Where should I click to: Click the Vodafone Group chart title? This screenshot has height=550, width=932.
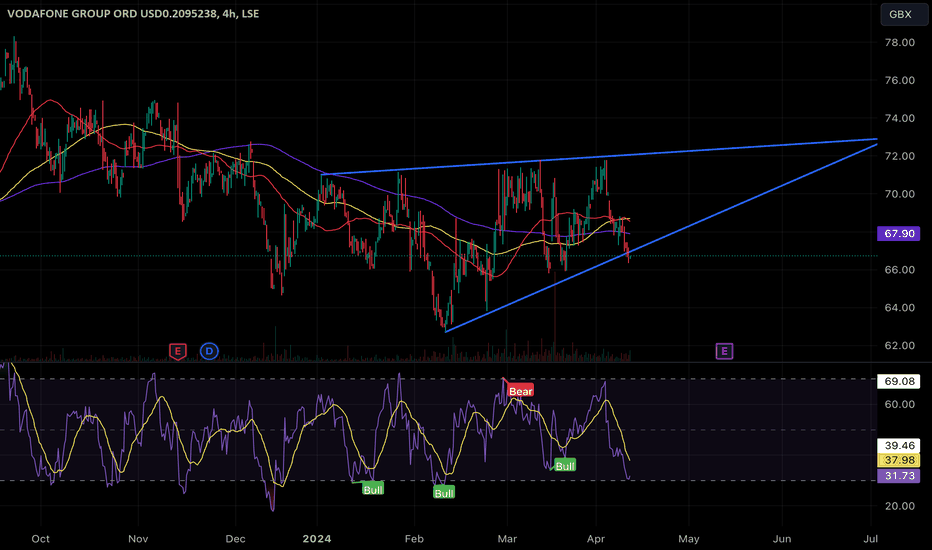[133, 13]
